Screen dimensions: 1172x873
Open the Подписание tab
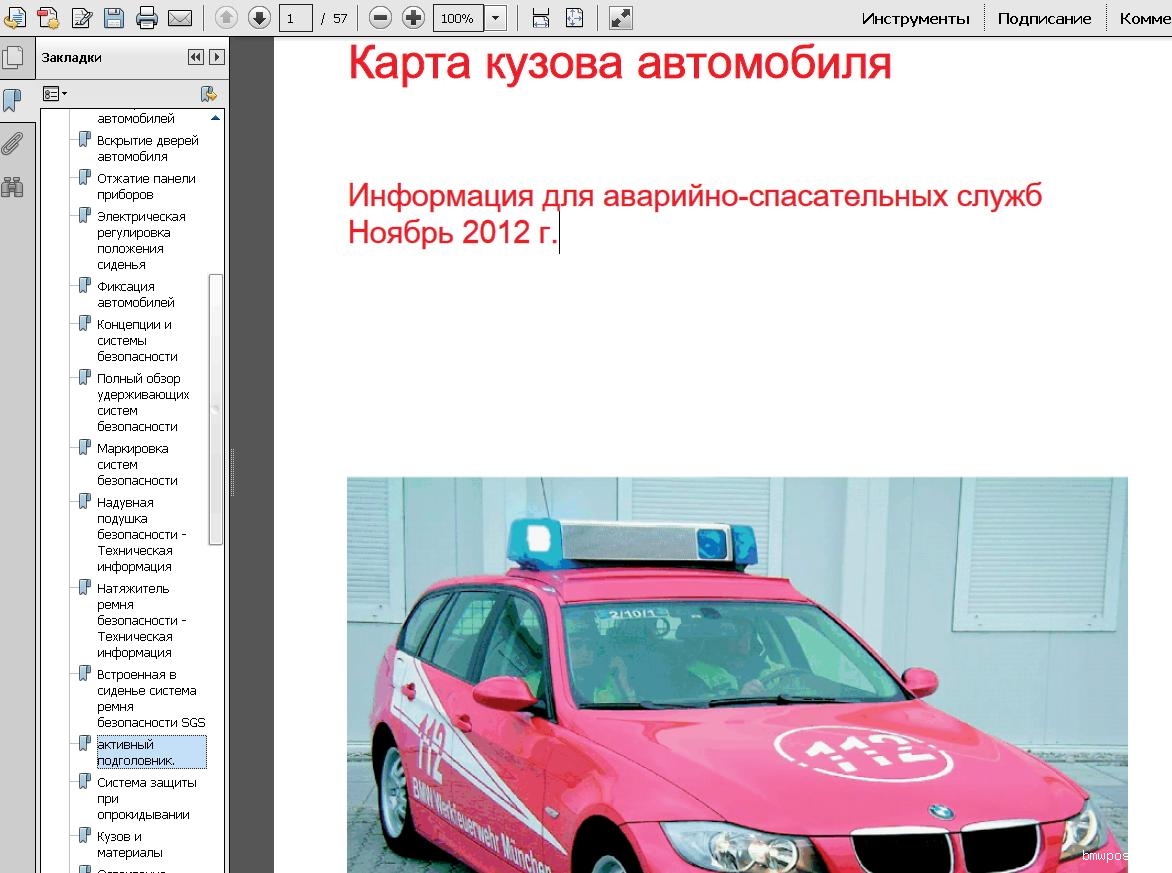(1044, 18)
